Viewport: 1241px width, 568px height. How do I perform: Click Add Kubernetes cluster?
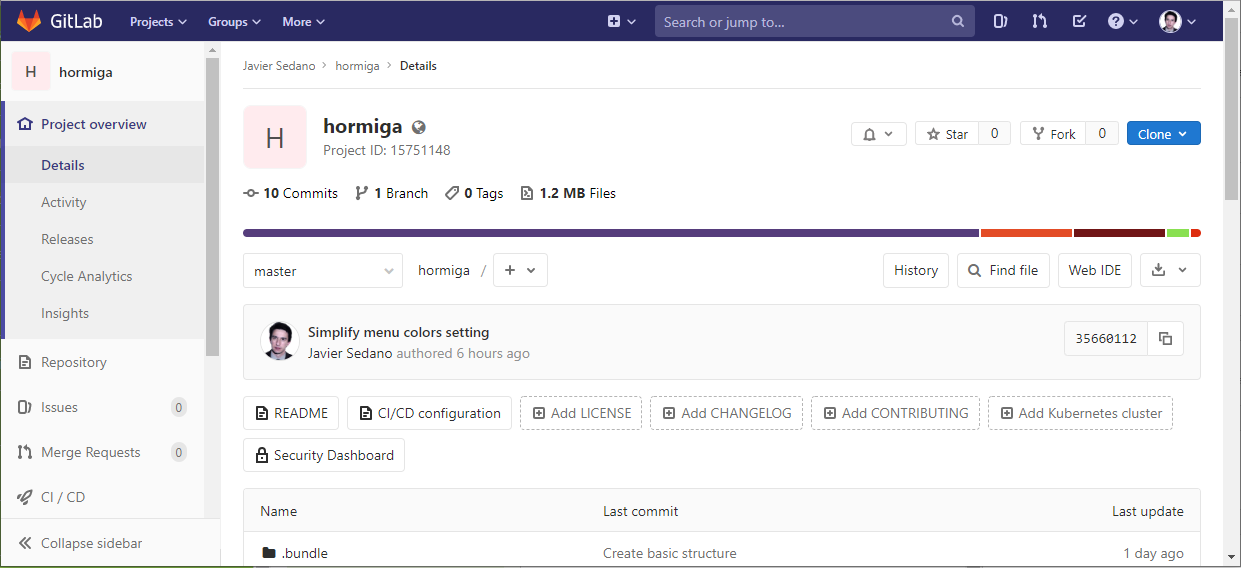(x=1080, y=413)
